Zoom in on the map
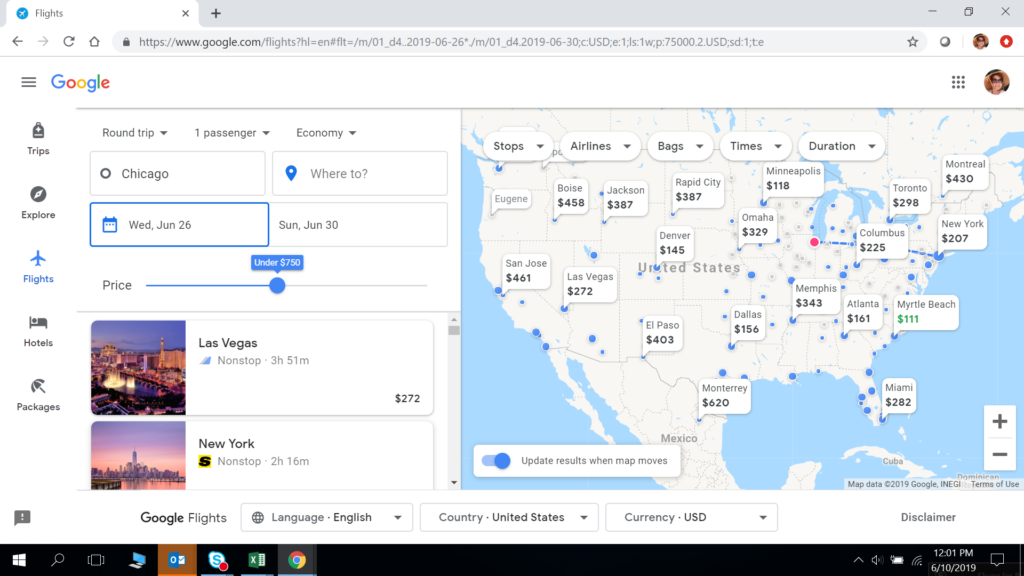Viewport: 1024px width, 576px height. coord(999,421)
